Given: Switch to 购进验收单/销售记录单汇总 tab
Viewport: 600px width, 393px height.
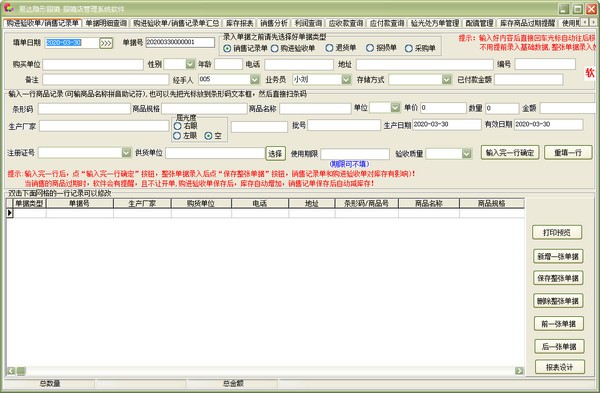Looking at the screenshot, I should [x=176, y=23].
